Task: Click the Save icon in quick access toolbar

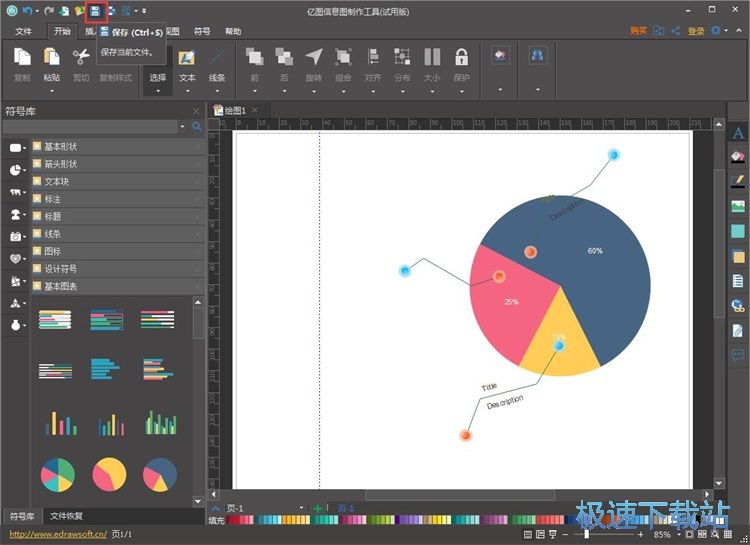Action: tap(96, 11)
